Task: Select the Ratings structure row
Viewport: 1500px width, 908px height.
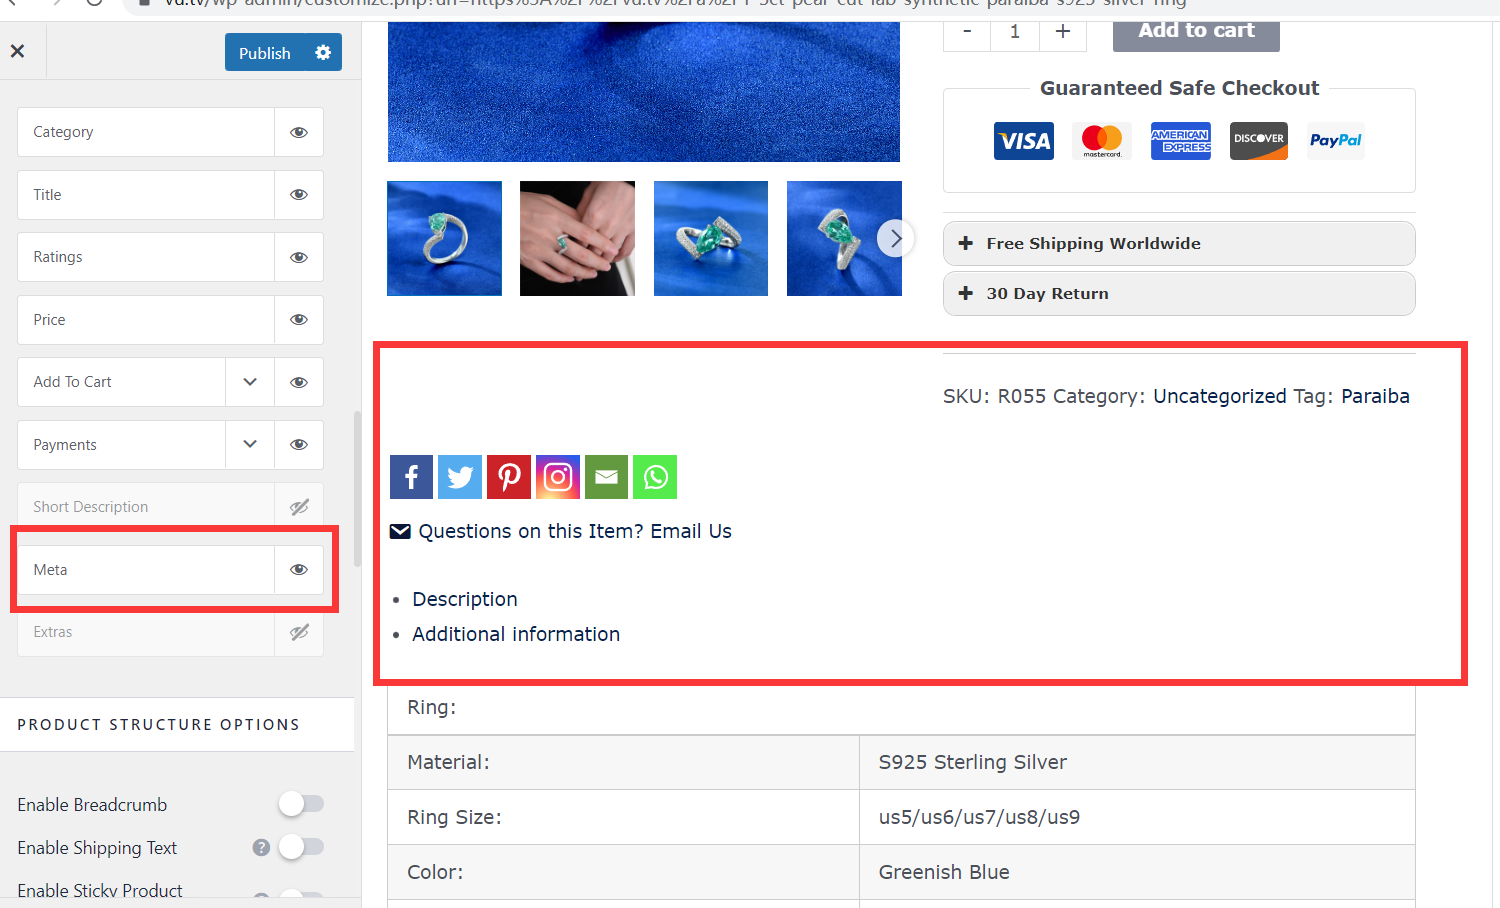Action: tap(146, 257)
